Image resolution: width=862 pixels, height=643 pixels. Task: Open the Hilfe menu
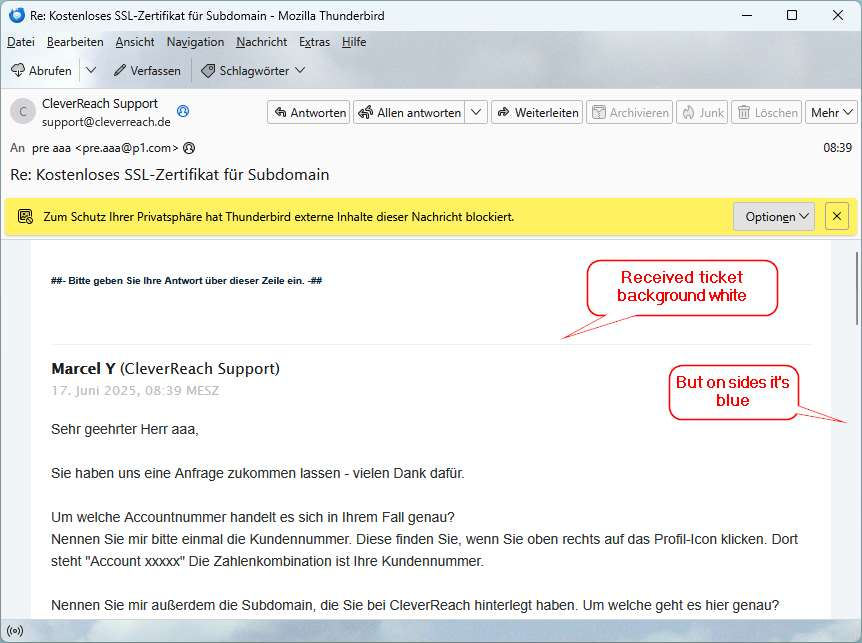tap(354, 42)
